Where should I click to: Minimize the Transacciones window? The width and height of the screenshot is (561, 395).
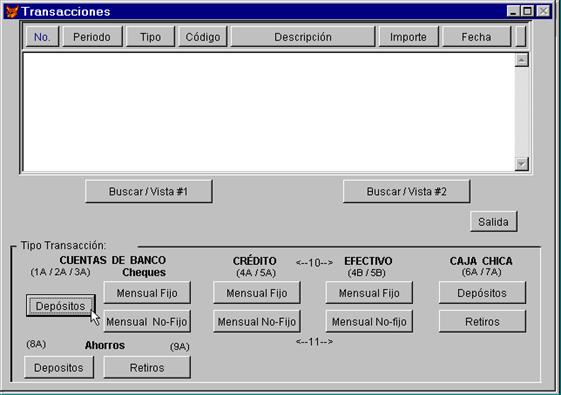point(513,11)
